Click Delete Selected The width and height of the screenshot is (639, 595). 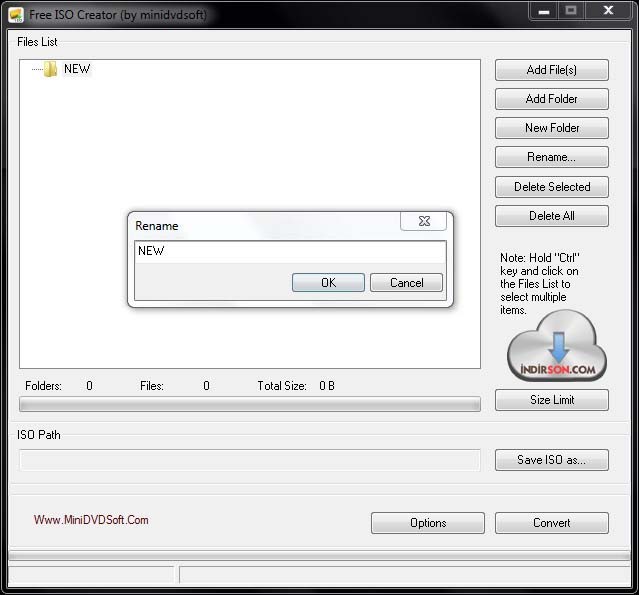point(552,187)
